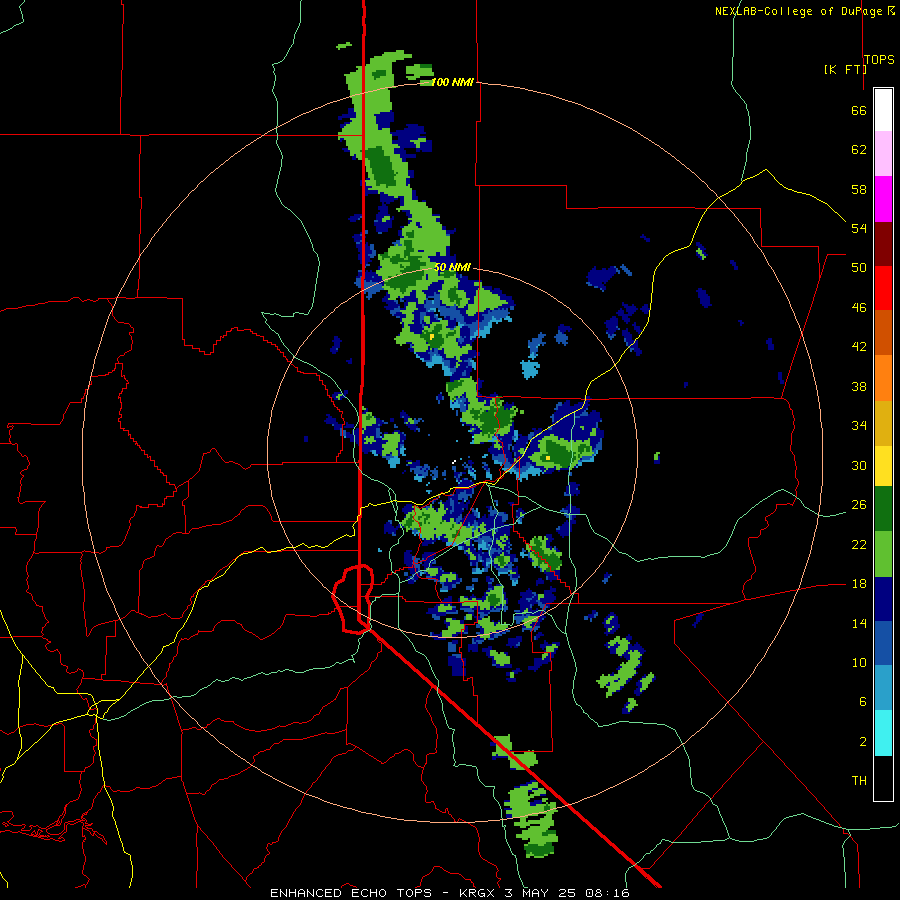The width and height of the screenshot is (900, 900).
Task: Click the magenta 58 kft legend swatch
Action: pyautogui.click(x=883, y=199)
